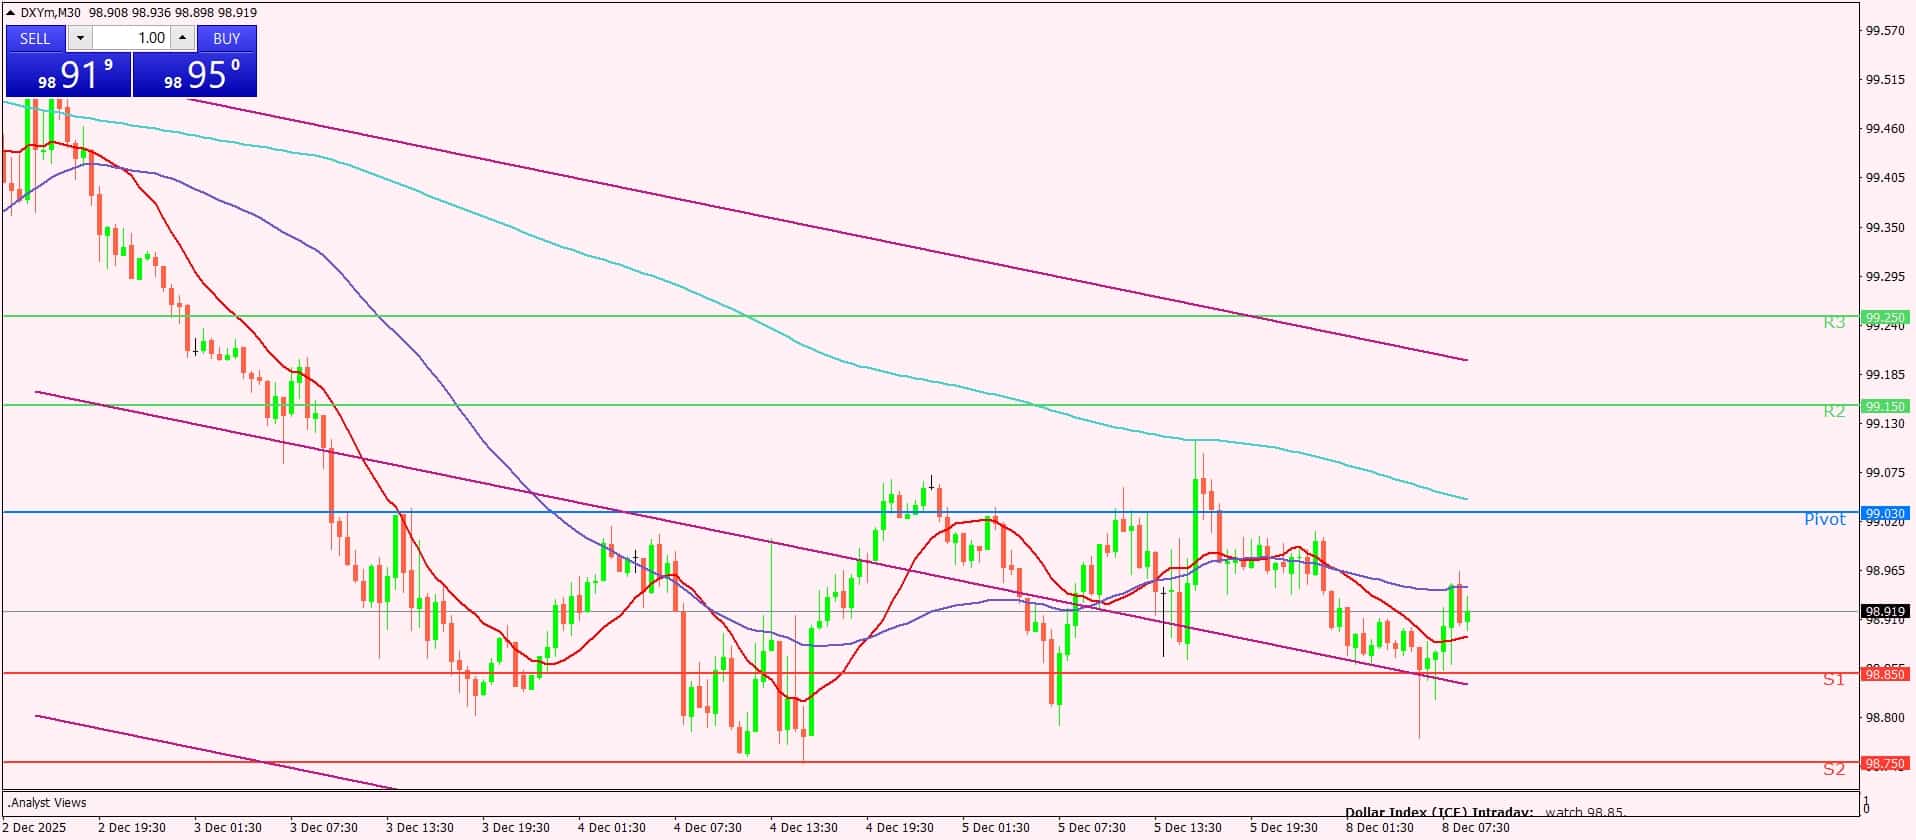
Task: Click the 98.95 buy price tile
Action: pos(195,76)
